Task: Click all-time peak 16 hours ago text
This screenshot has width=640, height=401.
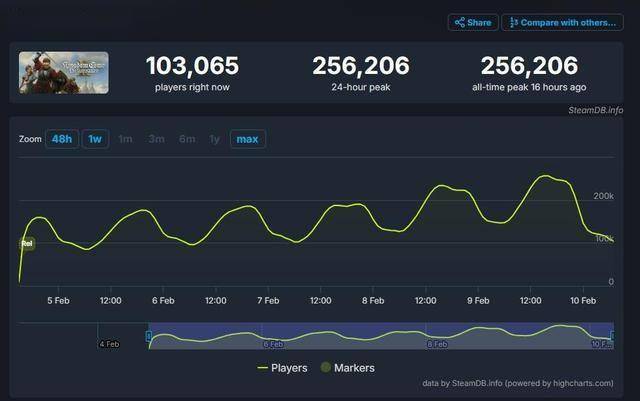Action: pos(529,87)
